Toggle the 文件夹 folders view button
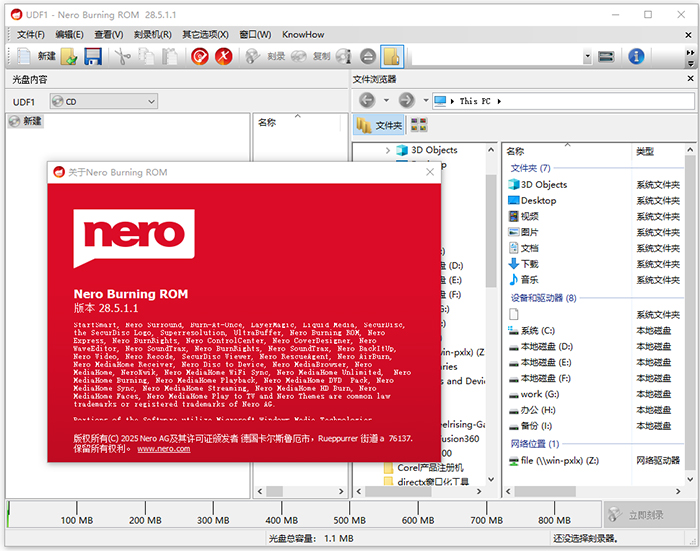The width and height of the screenshot is (700, 551). click(x=379, y=125)
